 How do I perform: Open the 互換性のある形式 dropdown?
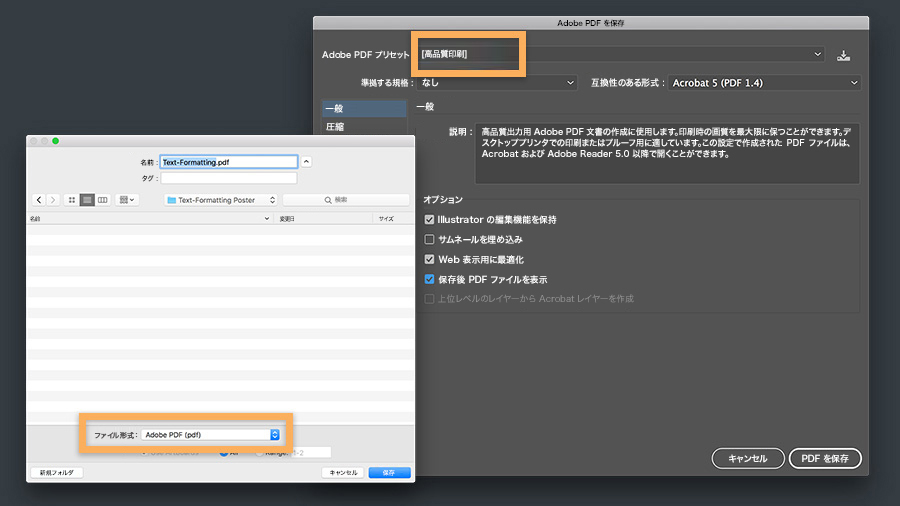pyautogui.click(x=765, y=83)
